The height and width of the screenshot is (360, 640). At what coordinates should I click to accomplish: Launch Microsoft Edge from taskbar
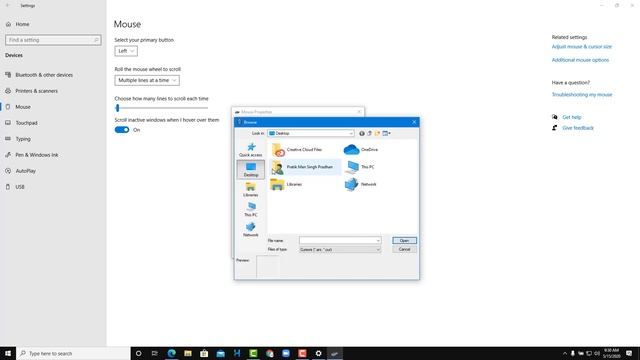click(x=171, y=353)
